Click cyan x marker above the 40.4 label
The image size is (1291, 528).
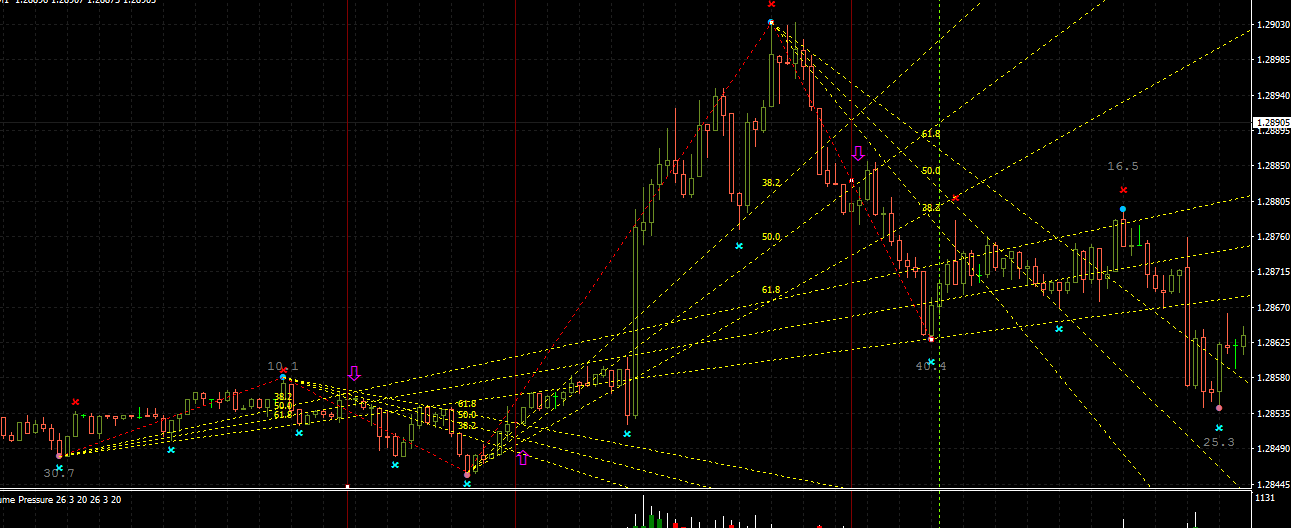931,362
